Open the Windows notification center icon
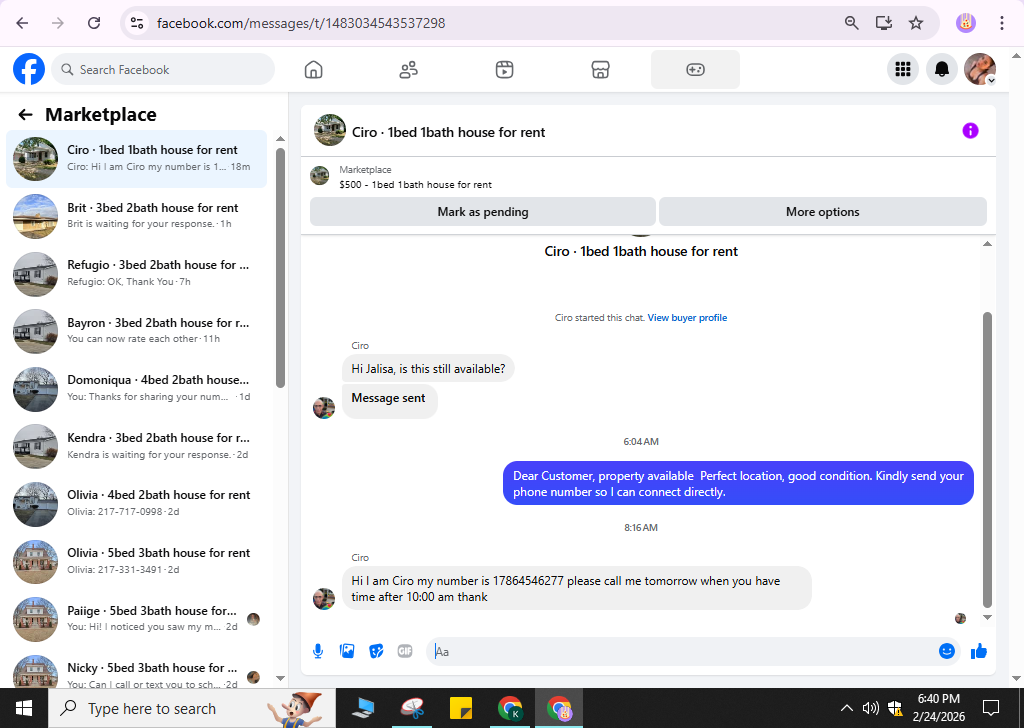This screenshot has width=1024, height=728. pos(991,708)
